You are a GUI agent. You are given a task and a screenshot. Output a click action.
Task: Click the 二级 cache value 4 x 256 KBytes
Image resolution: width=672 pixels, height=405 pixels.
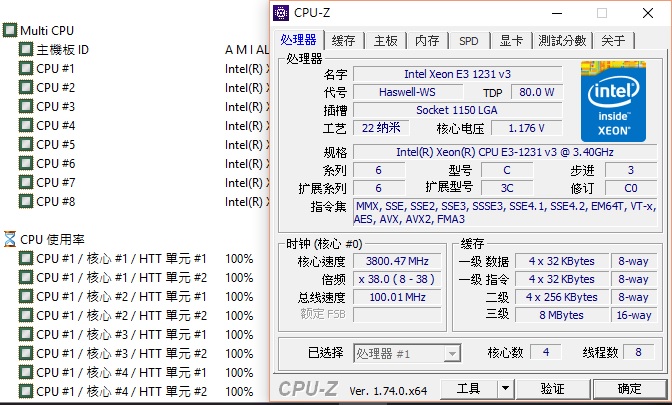(x=561, y=297)
